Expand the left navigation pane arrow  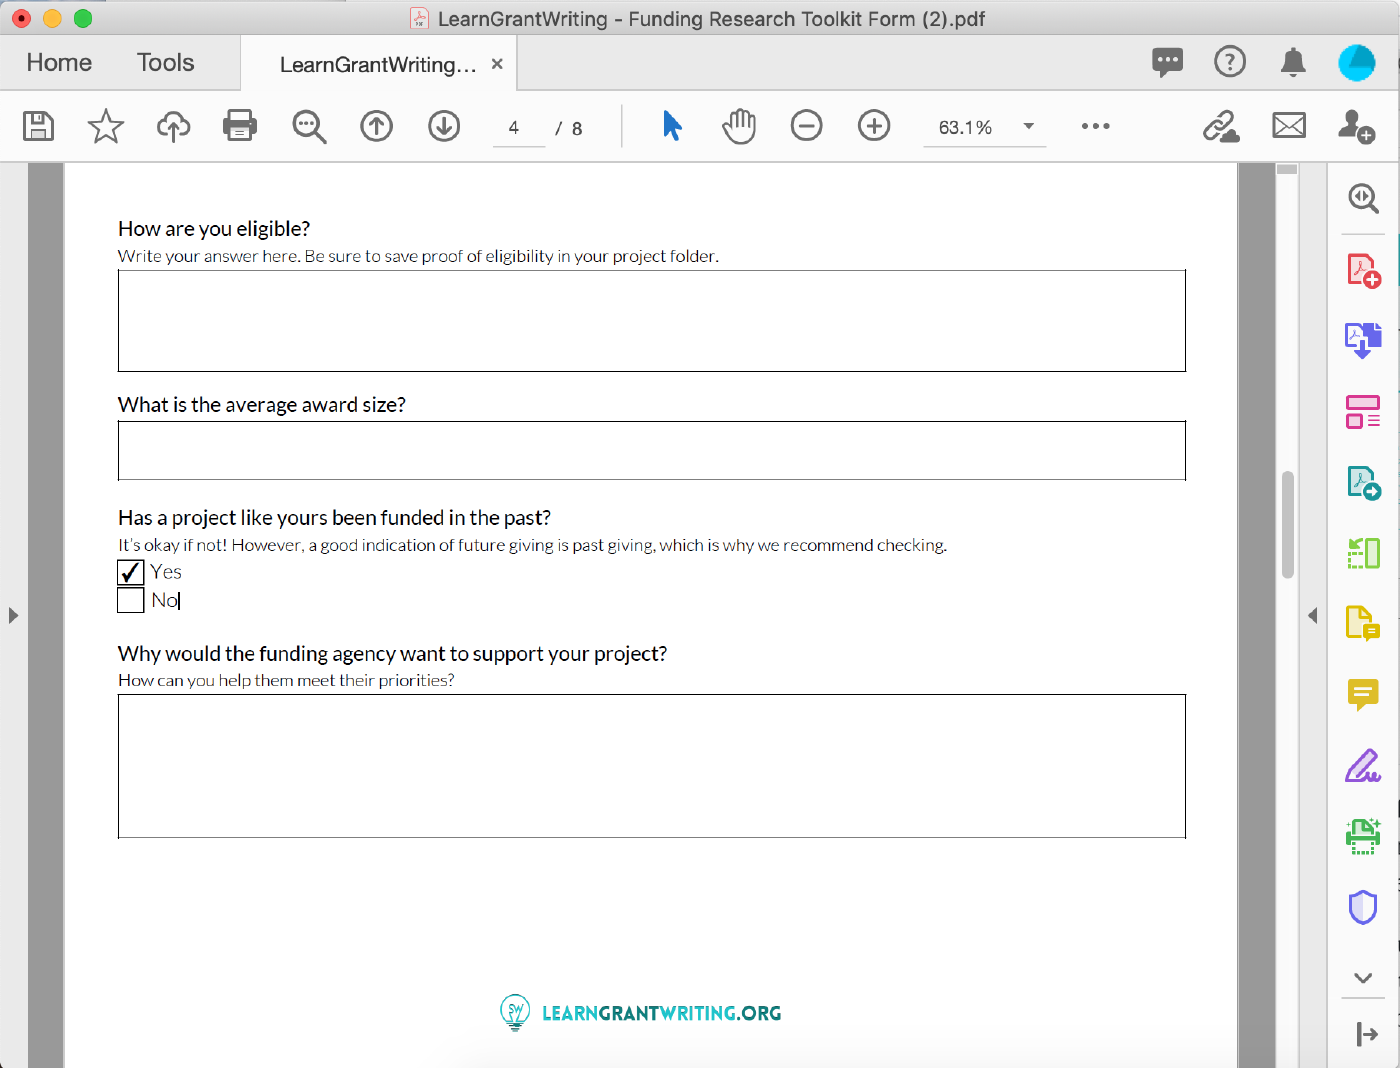pyautogui.click(x=13, y=615)
